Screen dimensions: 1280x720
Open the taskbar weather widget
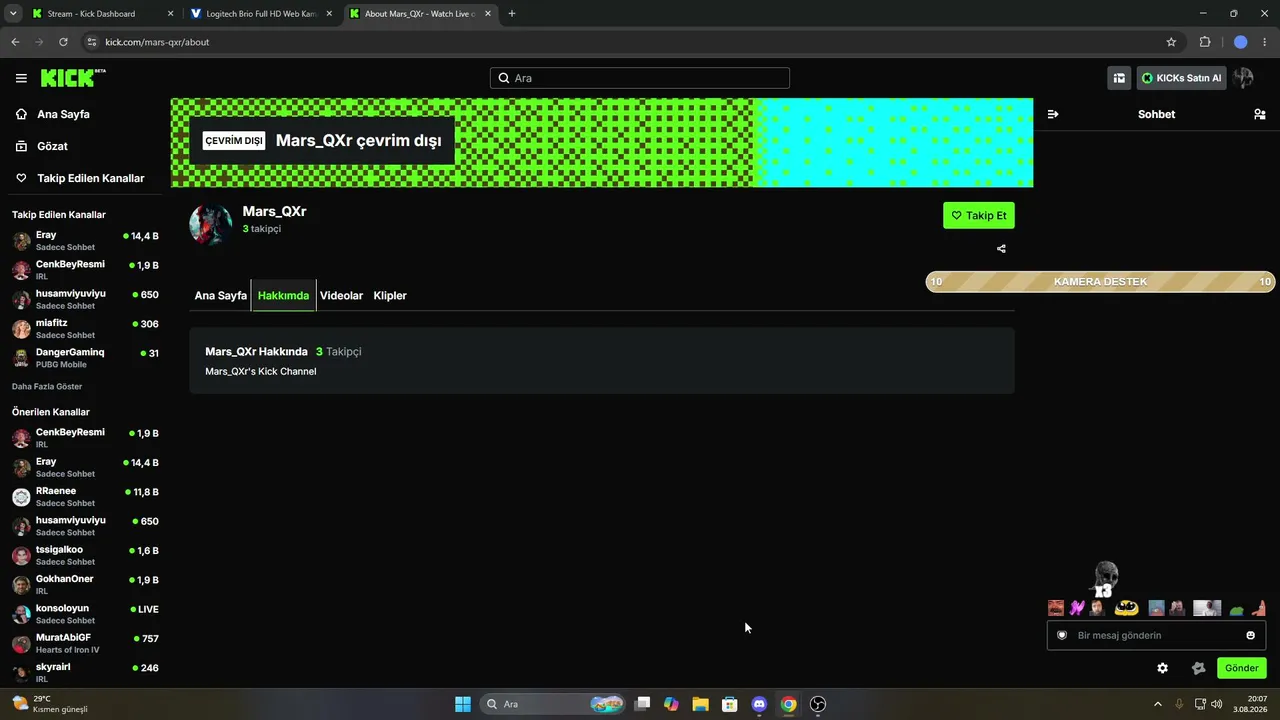pos(50,704)
